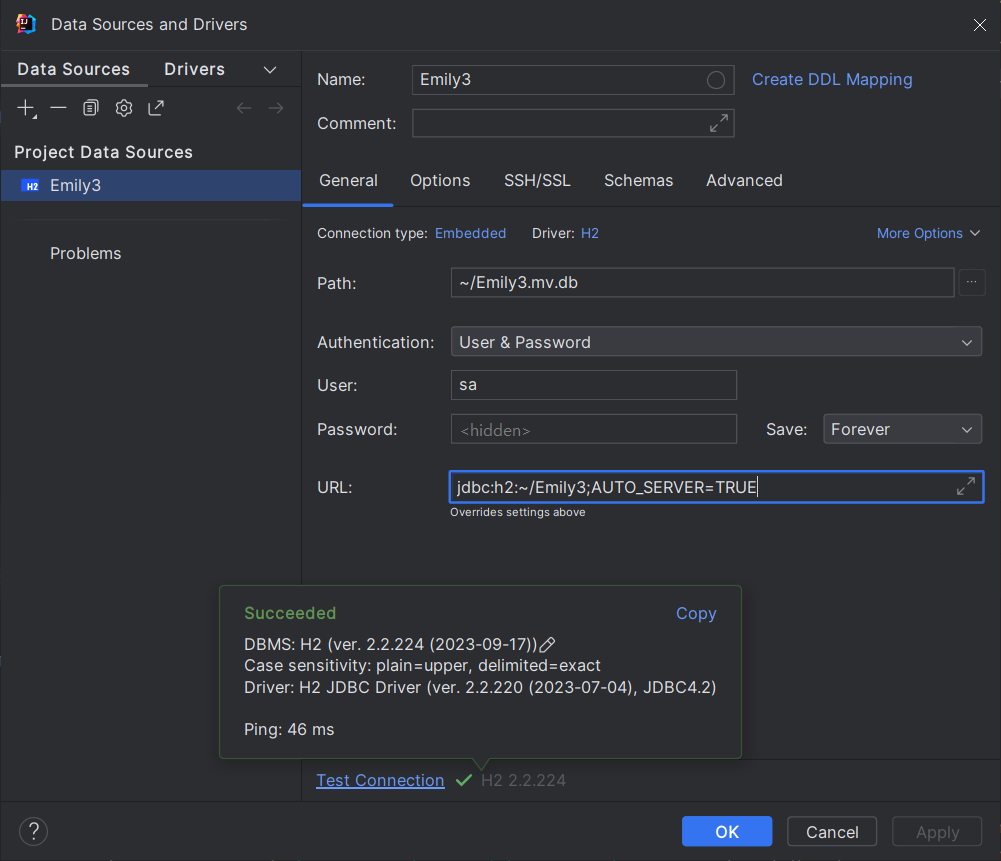
Task: Open the SSH/SSL tab
Action: pyautogui.click(x=537, y=181)
